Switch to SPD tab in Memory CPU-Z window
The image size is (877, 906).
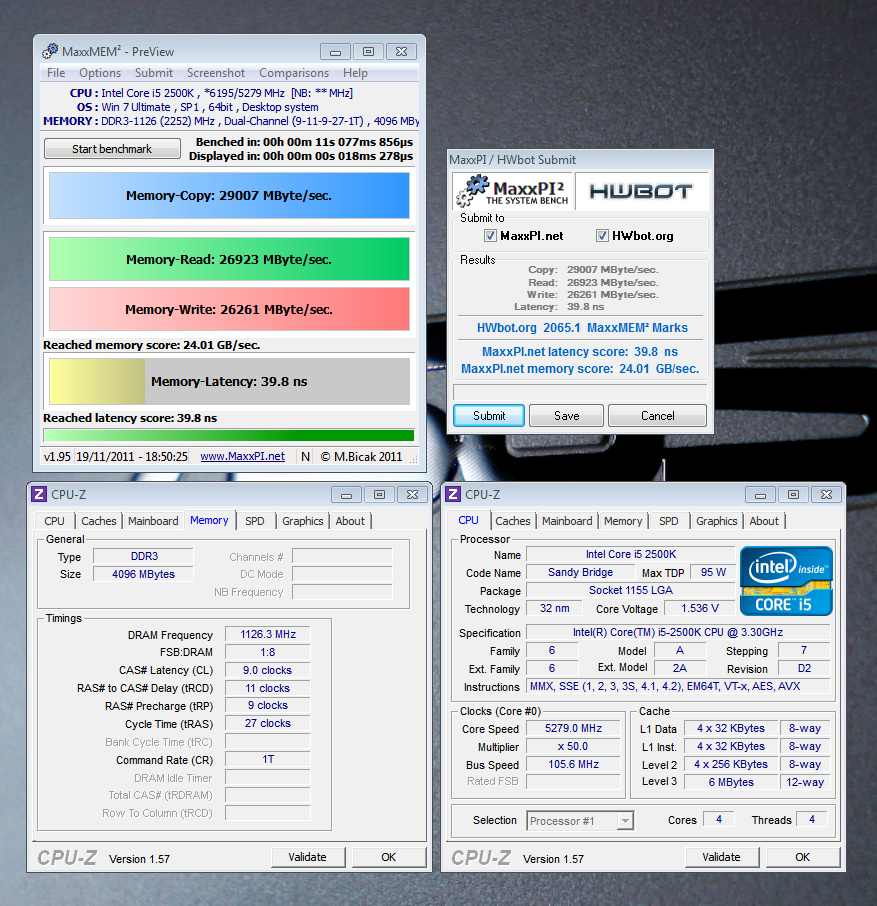click(x=254, y=521)
